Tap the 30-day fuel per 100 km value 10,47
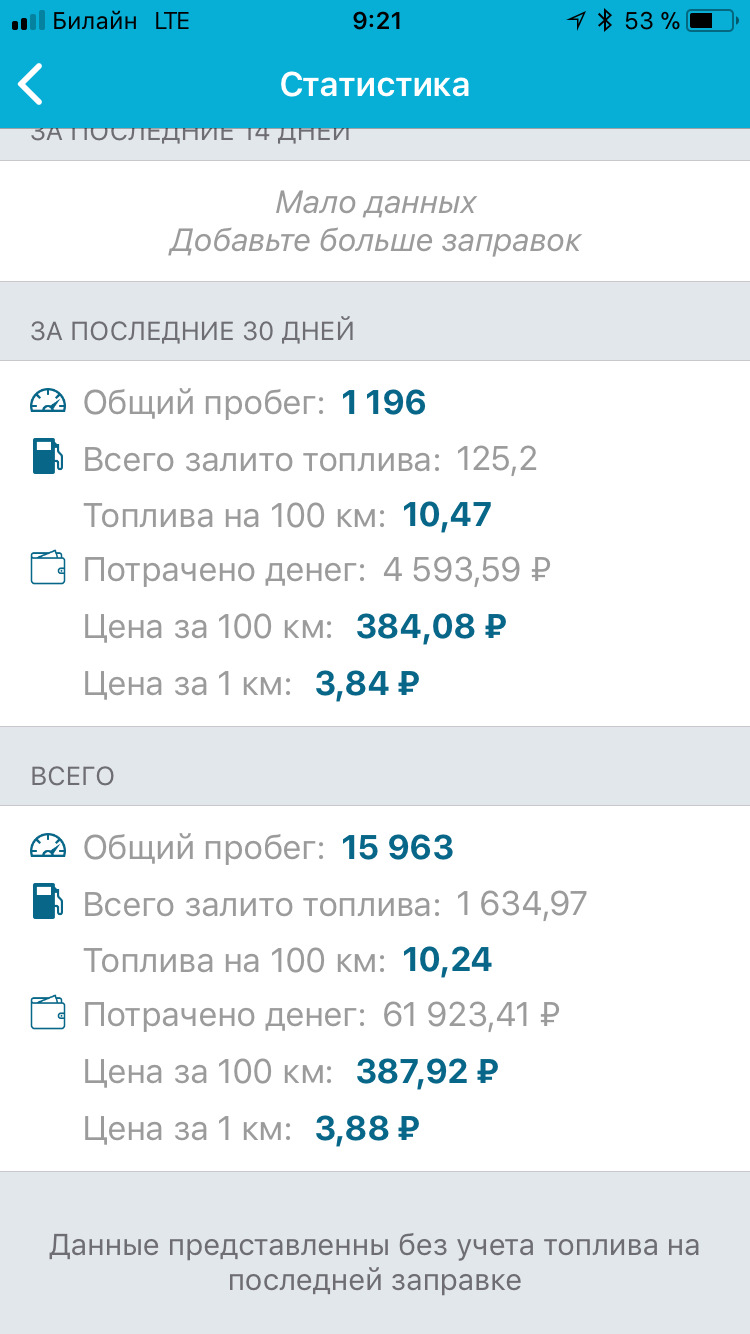 (x=447, y=515)
